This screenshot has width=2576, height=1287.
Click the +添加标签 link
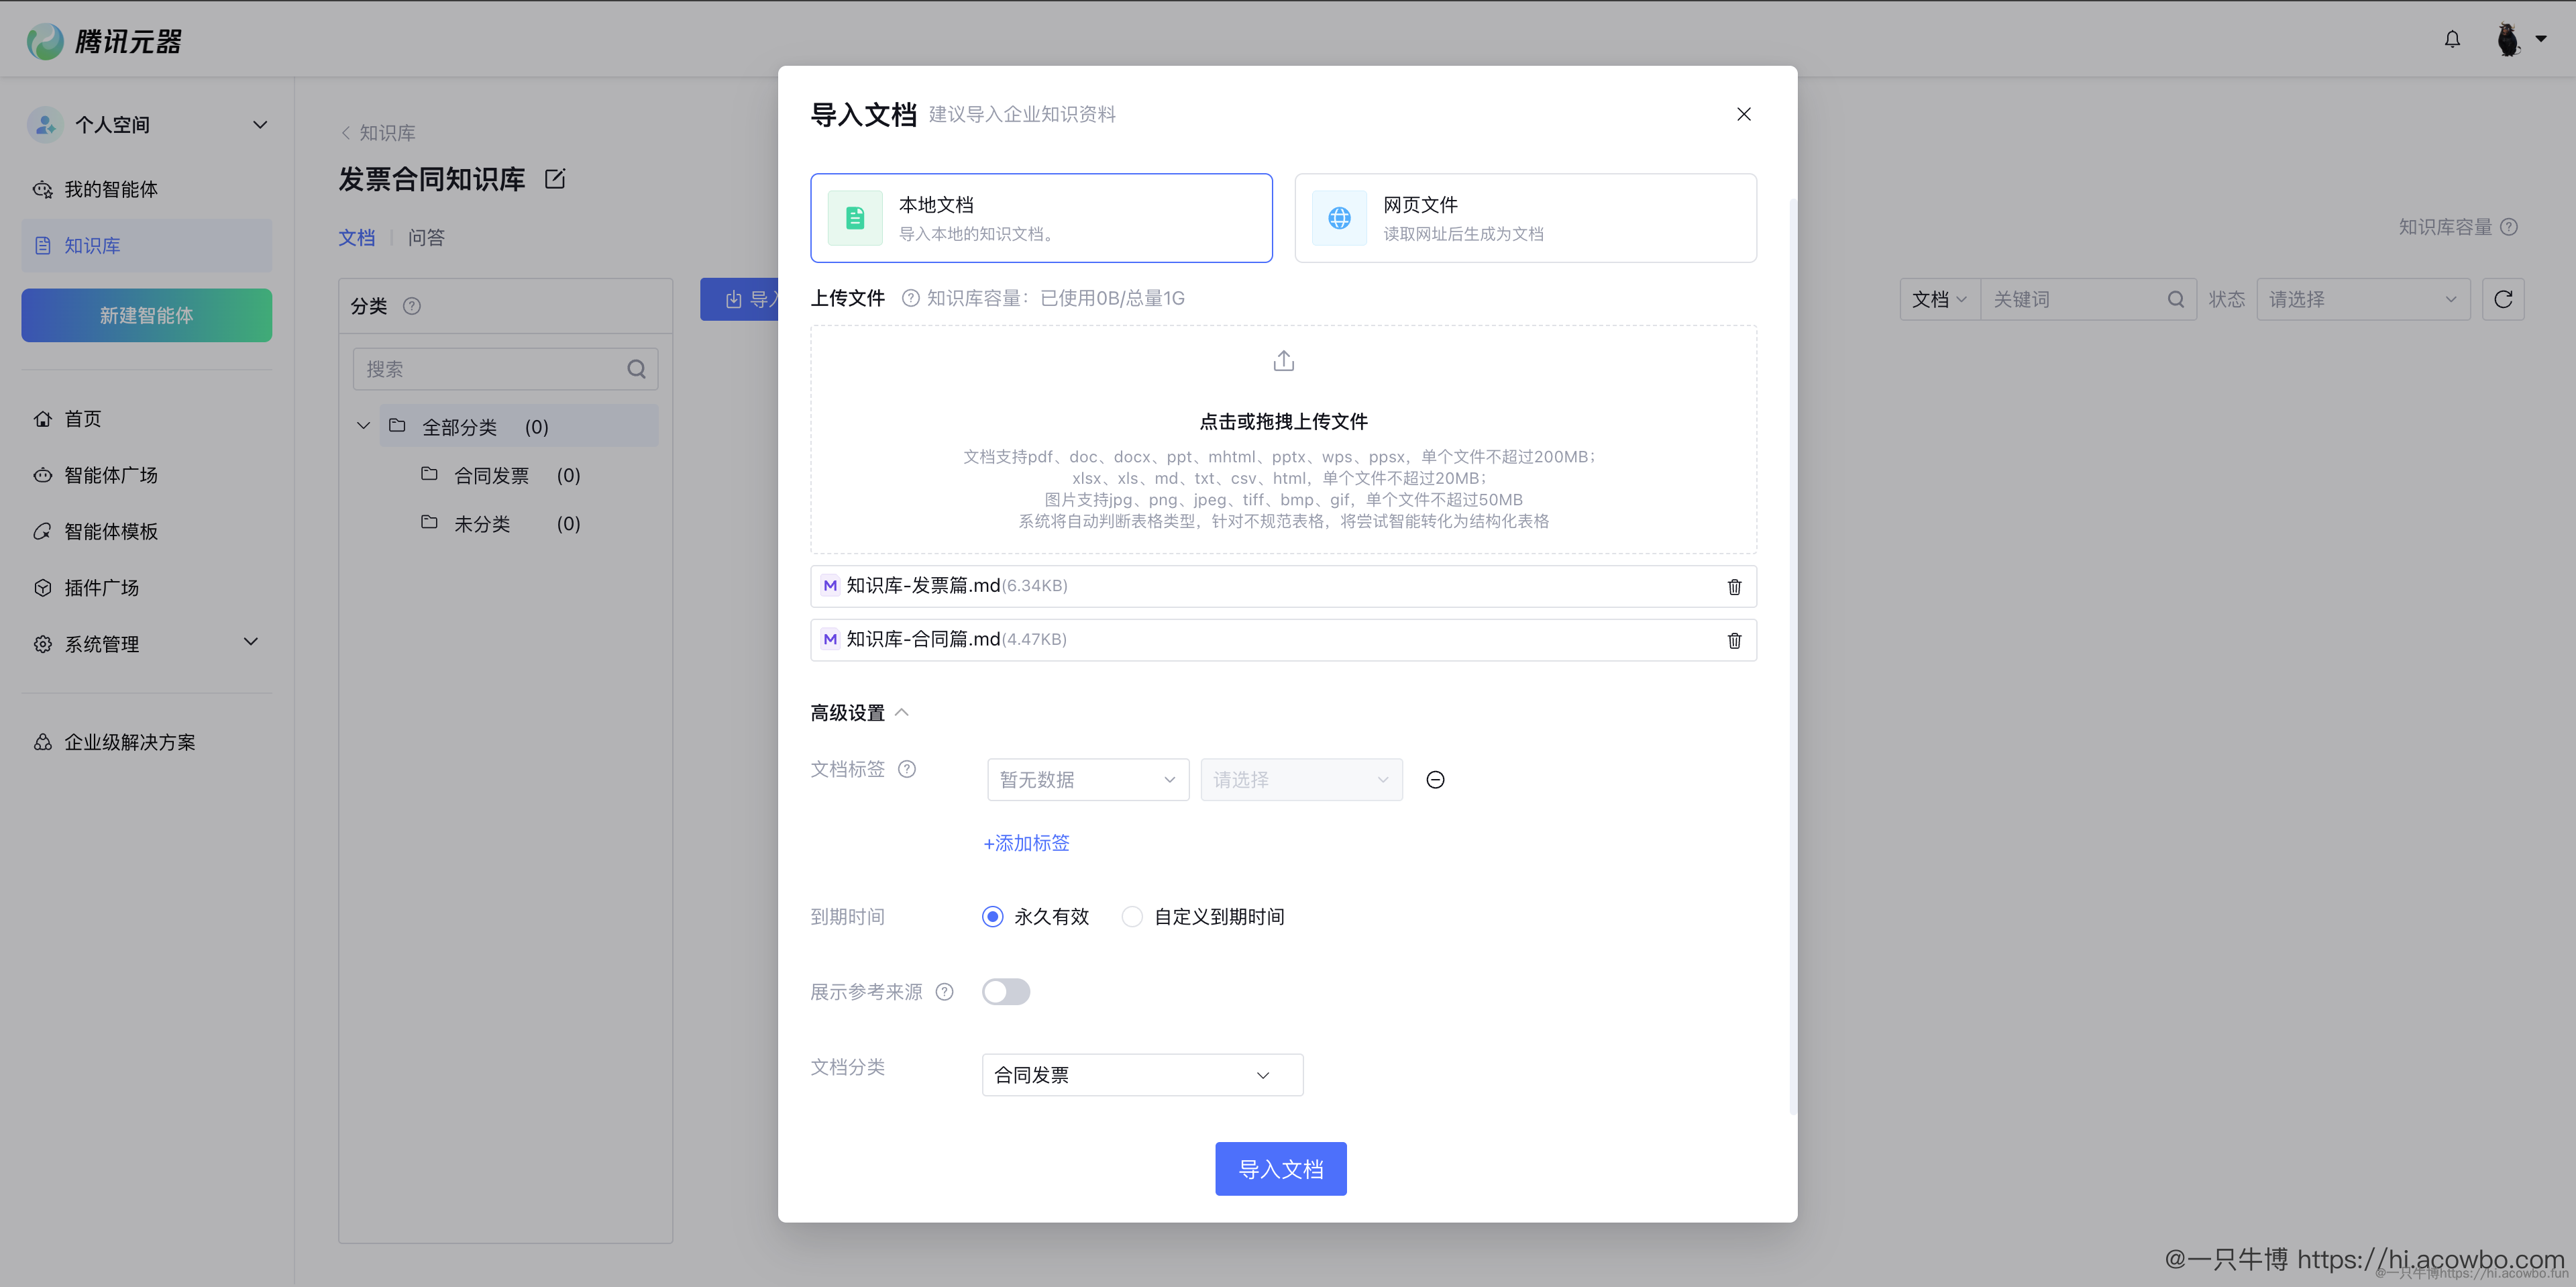click(x=1026, y=843)
